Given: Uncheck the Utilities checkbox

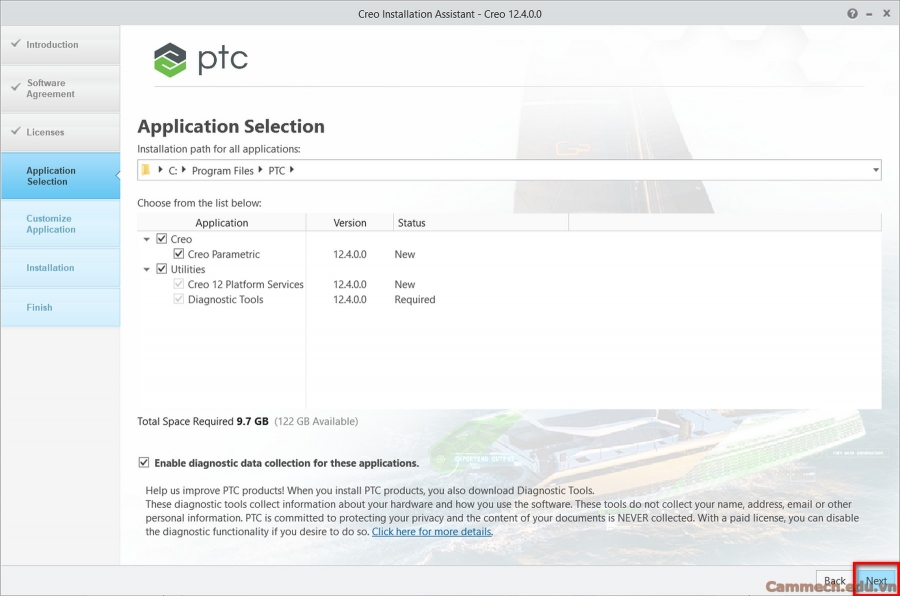Looking at the screenshot, I should pyautogui.click(x=161, y=269).
